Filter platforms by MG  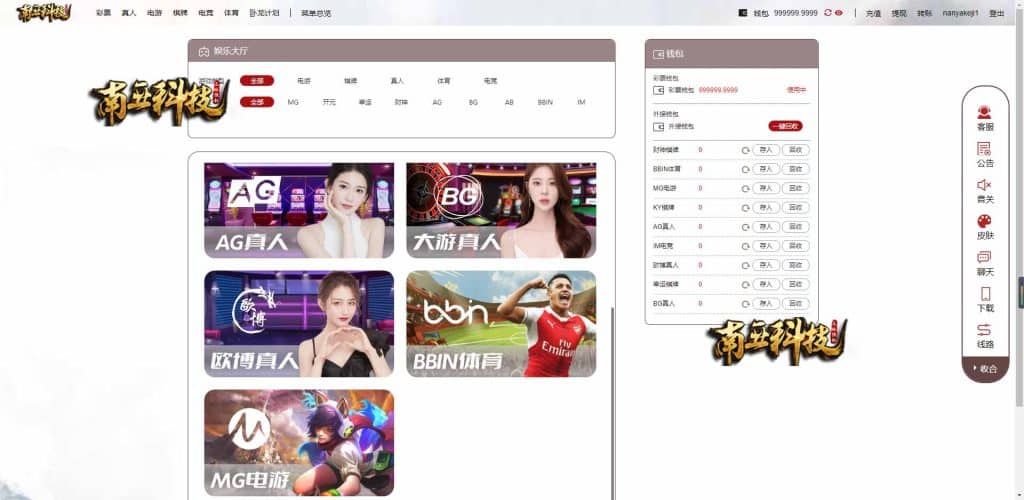tap(293, 102)
